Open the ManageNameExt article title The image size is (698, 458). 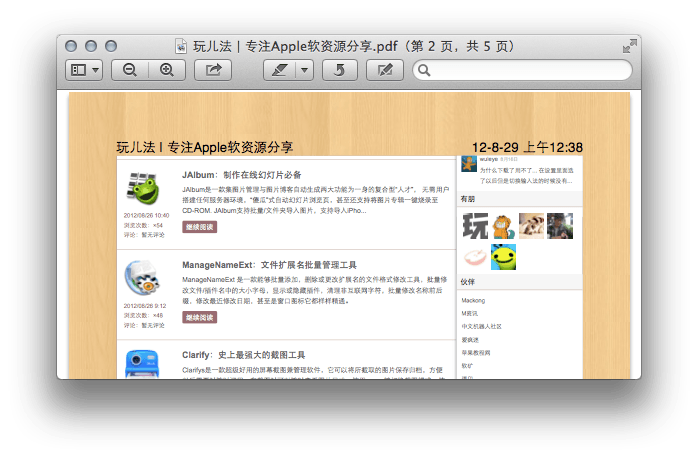pyautogui.click(x=269, y=265)
